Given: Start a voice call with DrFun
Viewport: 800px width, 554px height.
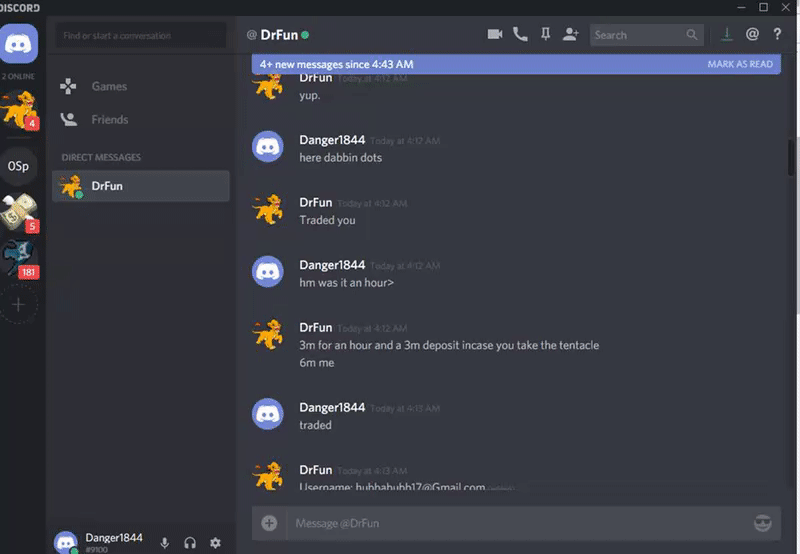Looking at the screenshot, I should click(520, 34).
